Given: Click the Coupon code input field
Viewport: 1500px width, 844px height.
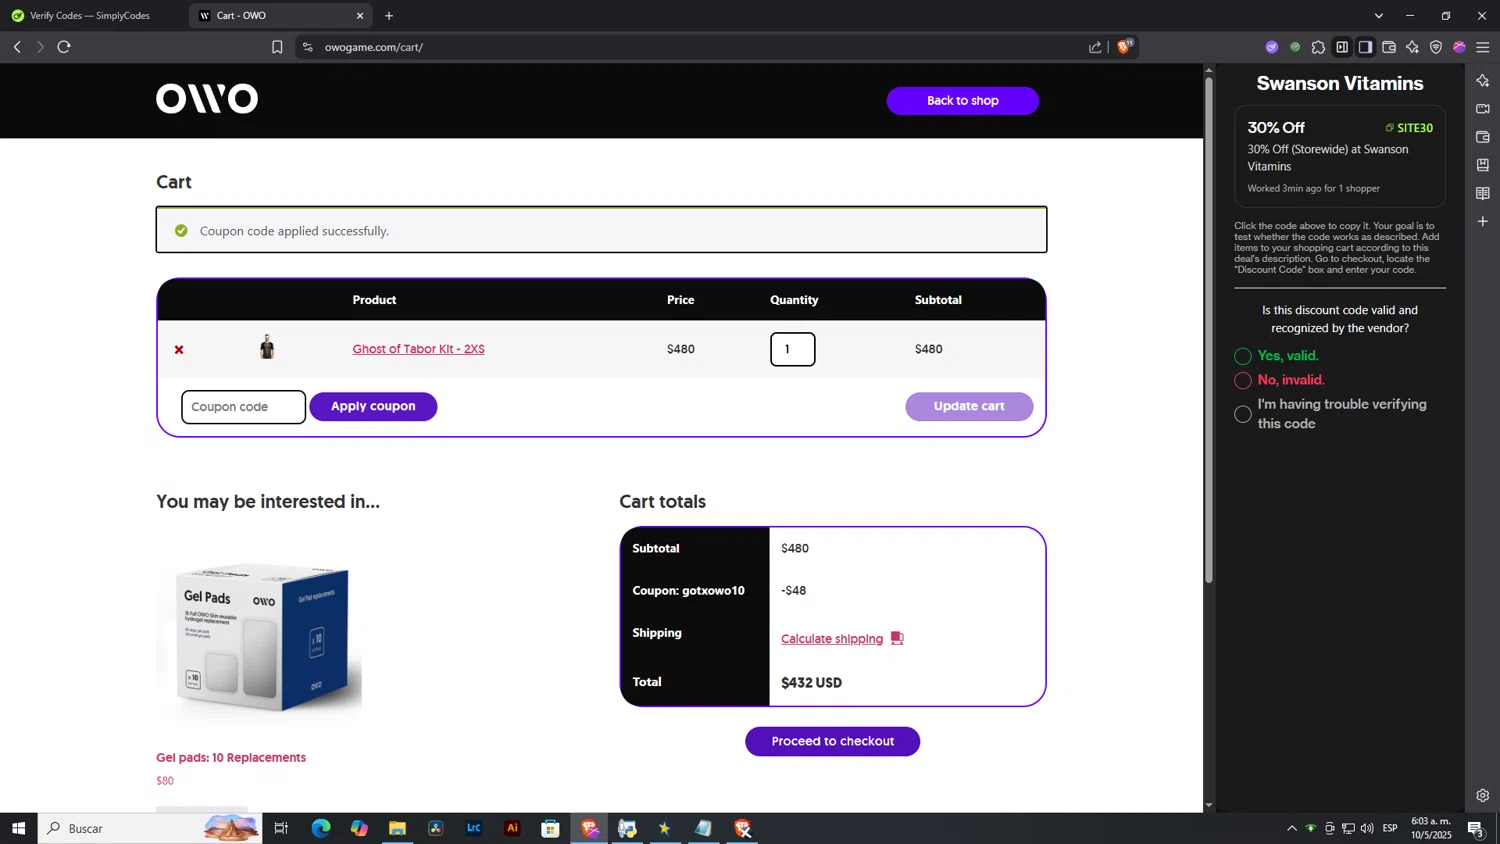Looking at the screenshot, I should [x=243, y=407].
